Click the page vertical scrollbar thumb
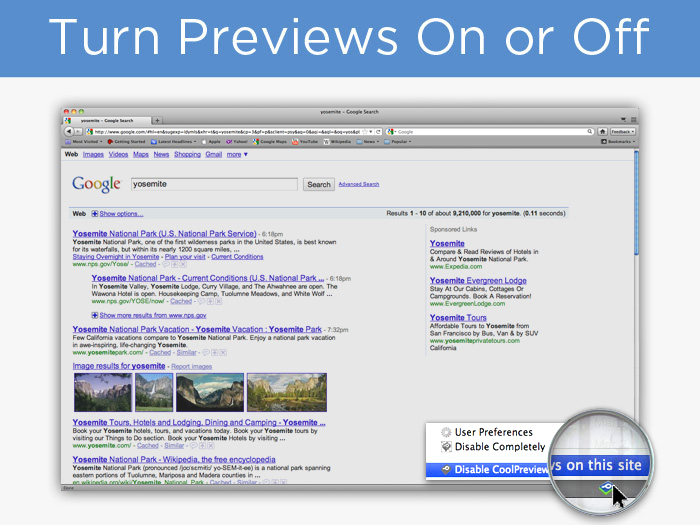Viewport: 700px width, 525px height. [636, 203]
